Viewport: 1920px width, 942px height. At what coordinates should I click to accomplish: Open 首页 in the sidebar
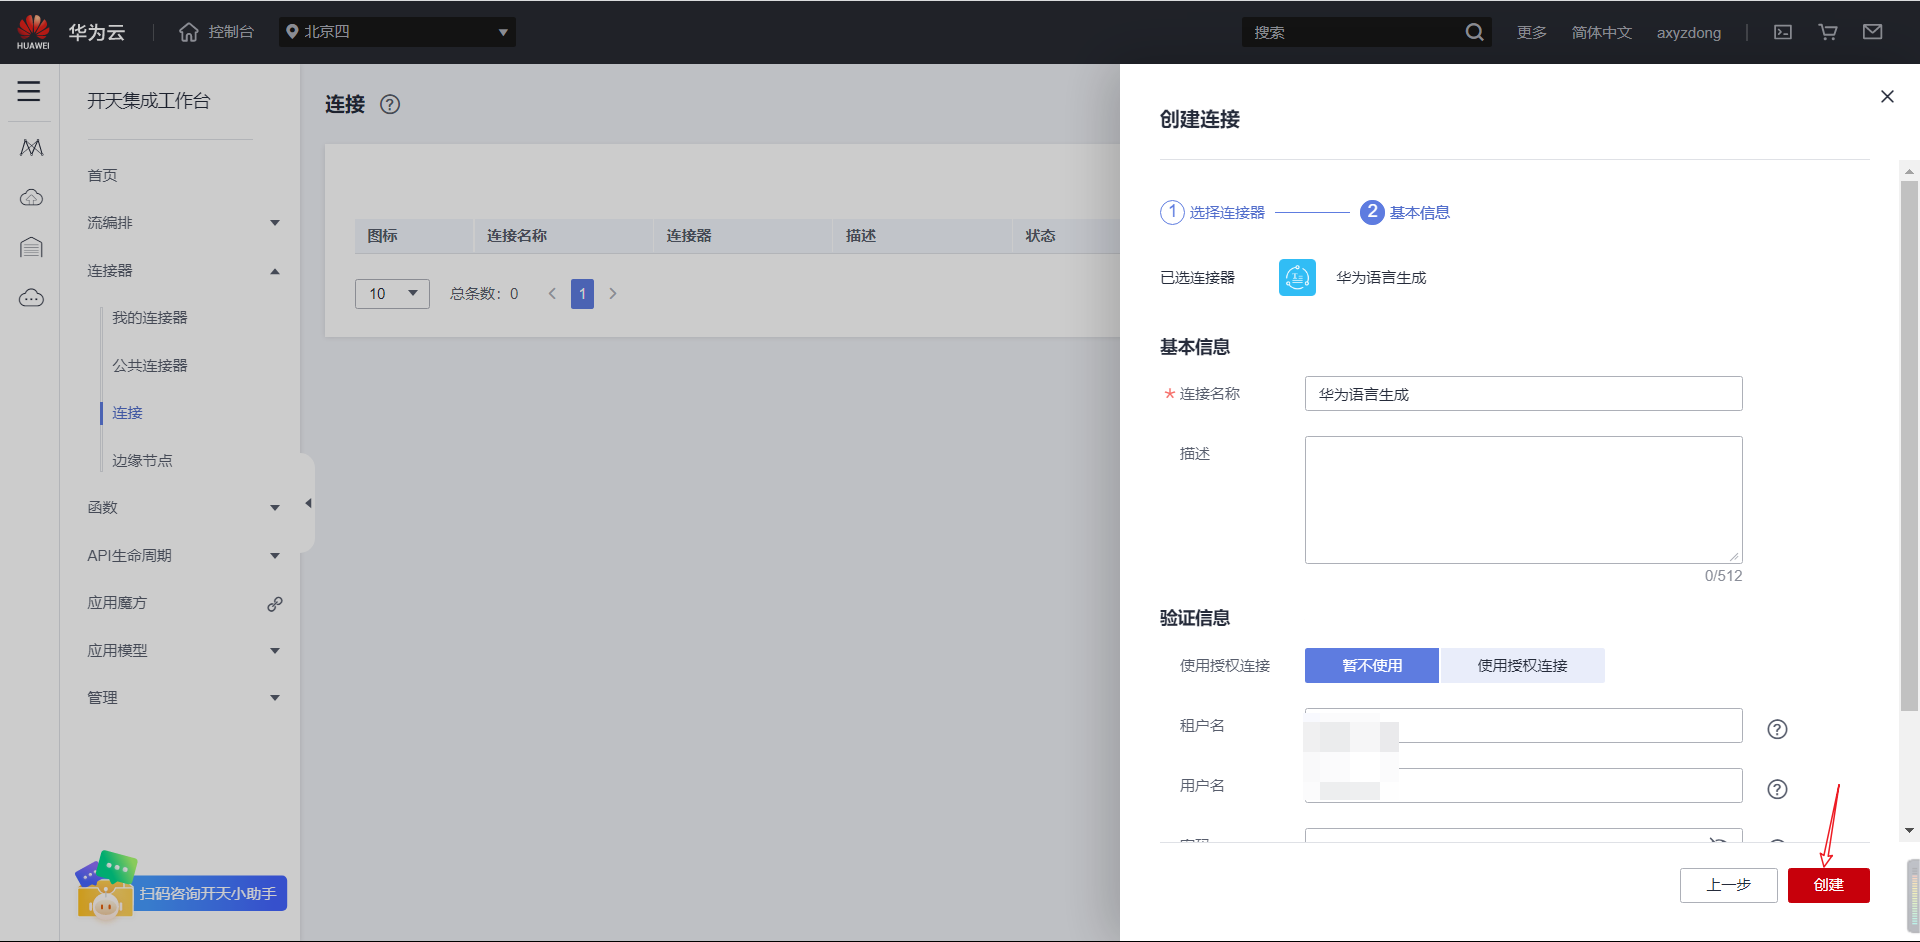point(102,176)
